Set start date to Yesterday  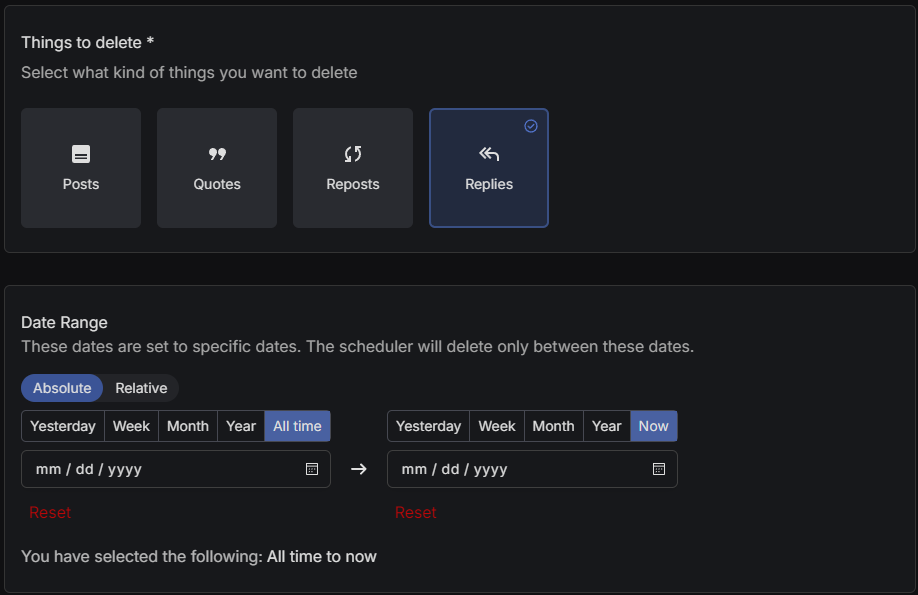point(63,426)
